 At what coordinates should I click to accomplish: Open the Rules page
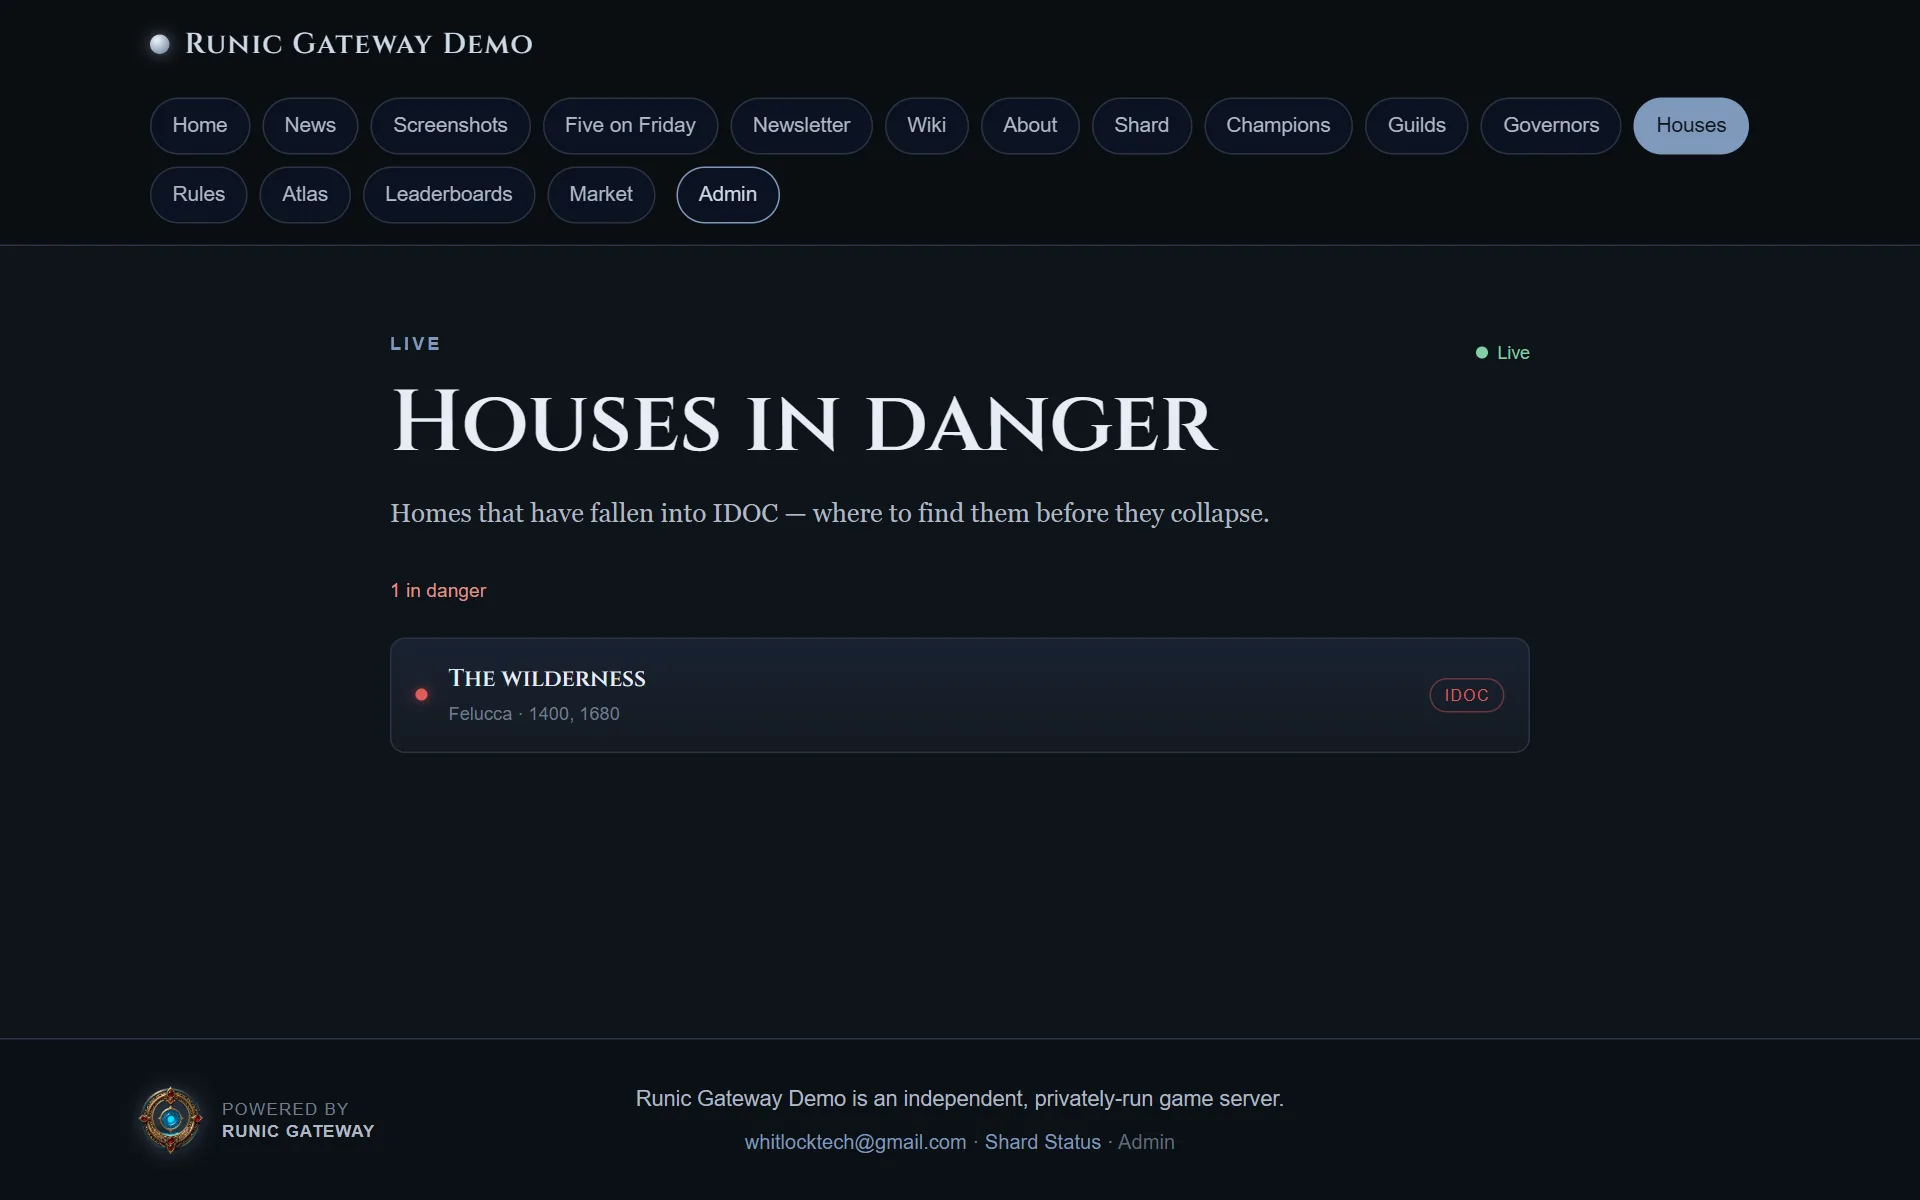(198, 195)
